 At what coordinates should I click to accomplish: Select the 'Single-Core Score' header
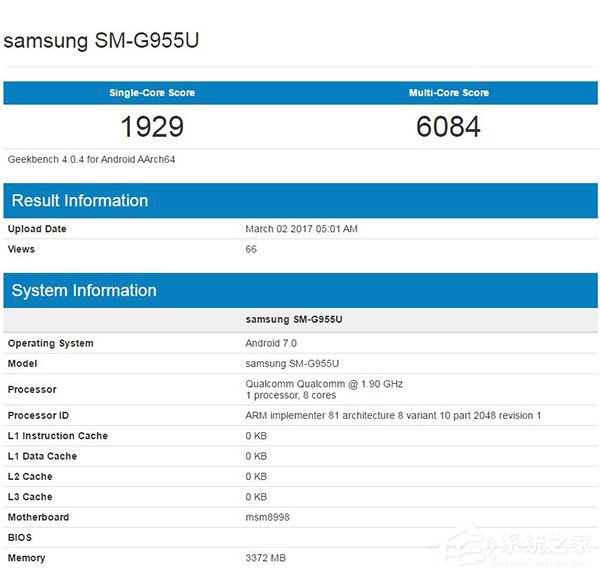tap(152, 93)
